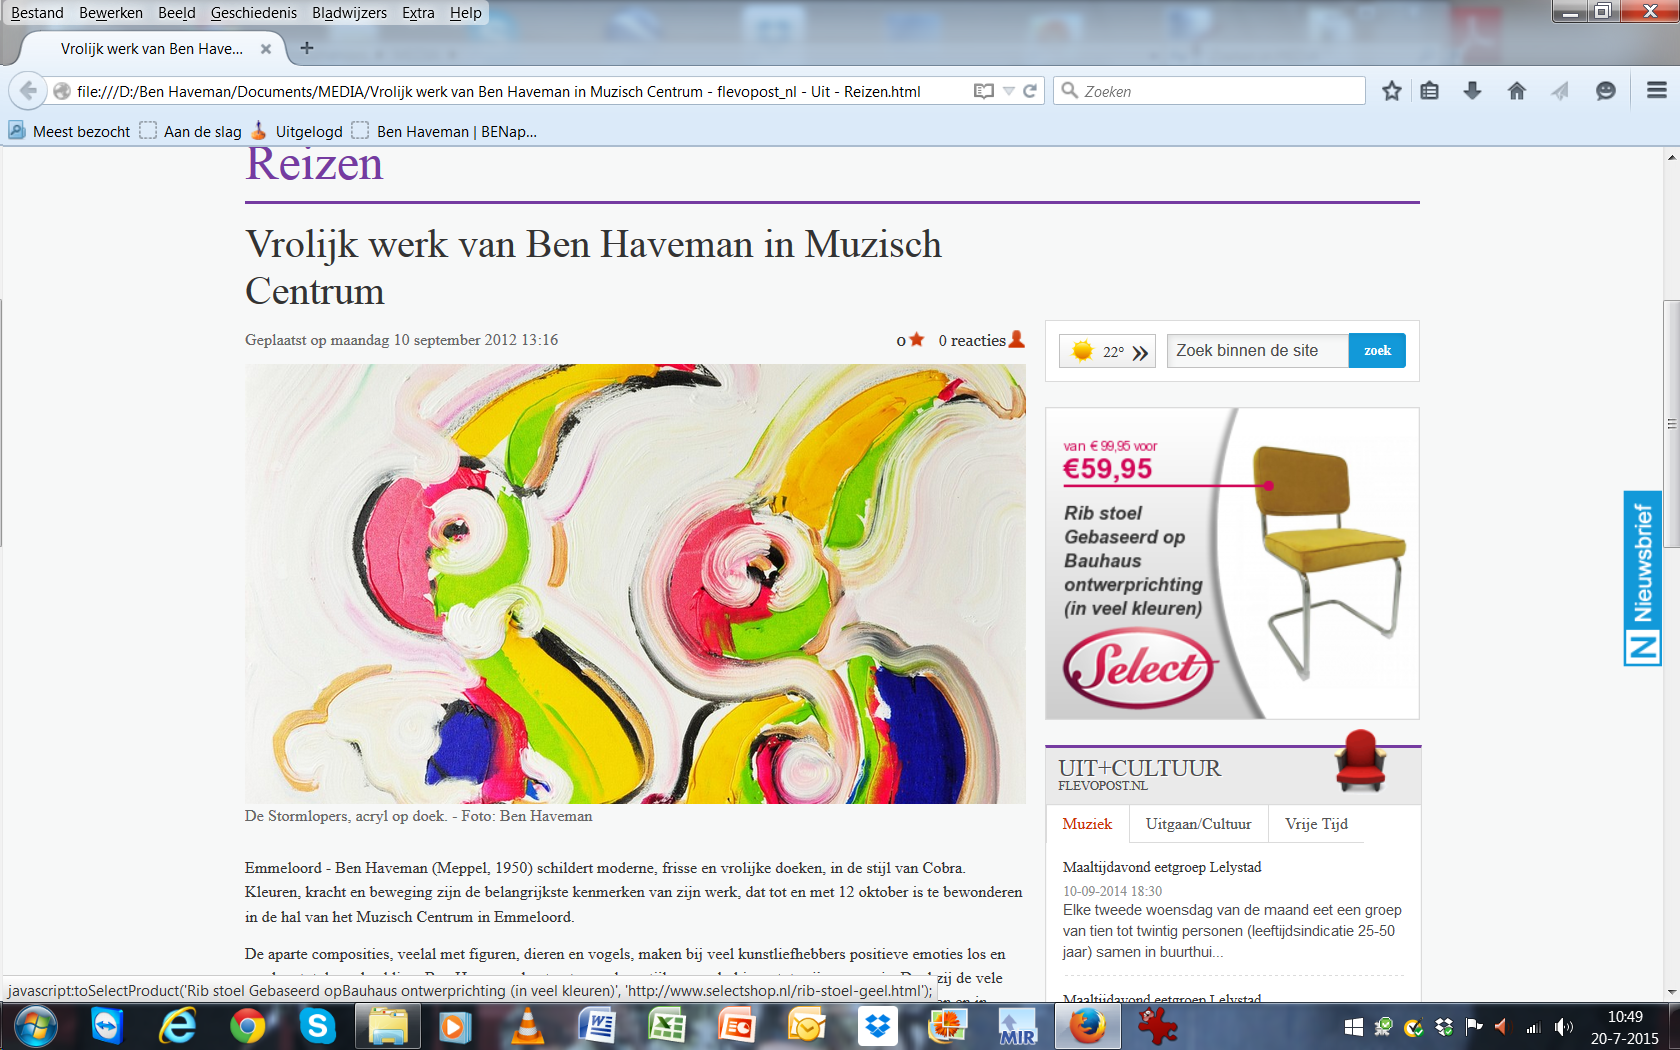
Task: Click the Reizen section heading
Action: [314, 164]
